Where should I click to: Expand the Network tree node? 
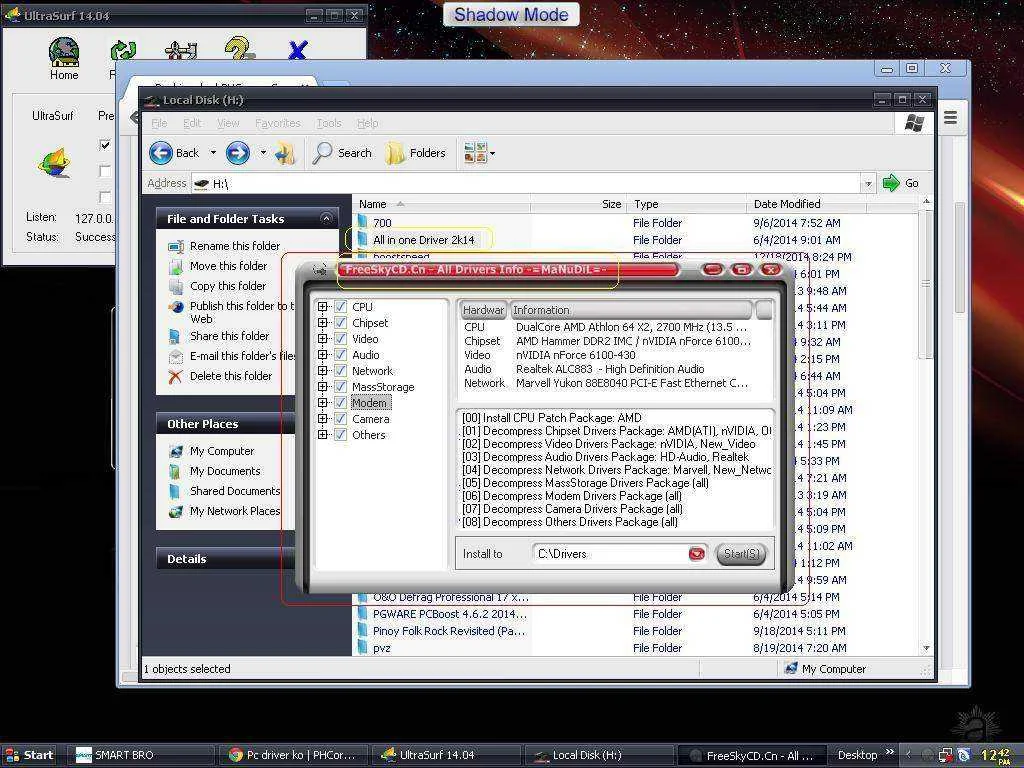323,370
